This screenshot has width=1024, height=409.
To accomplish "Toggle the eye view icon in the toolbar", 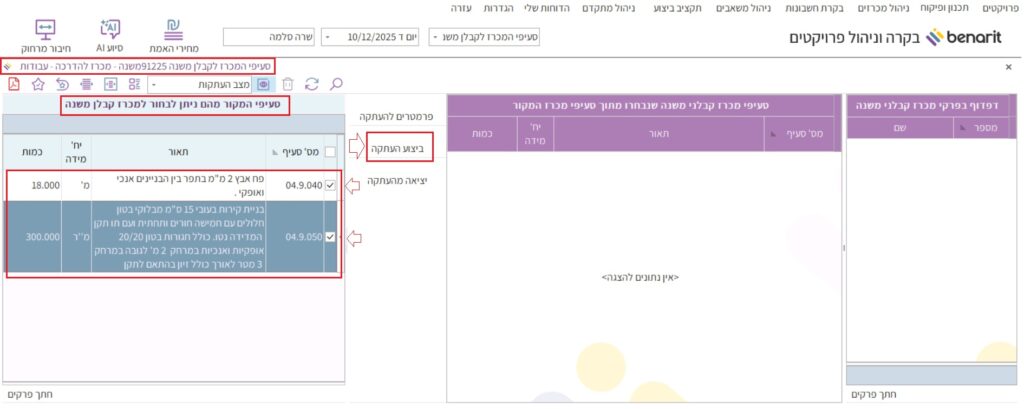I will click(264, 84).
